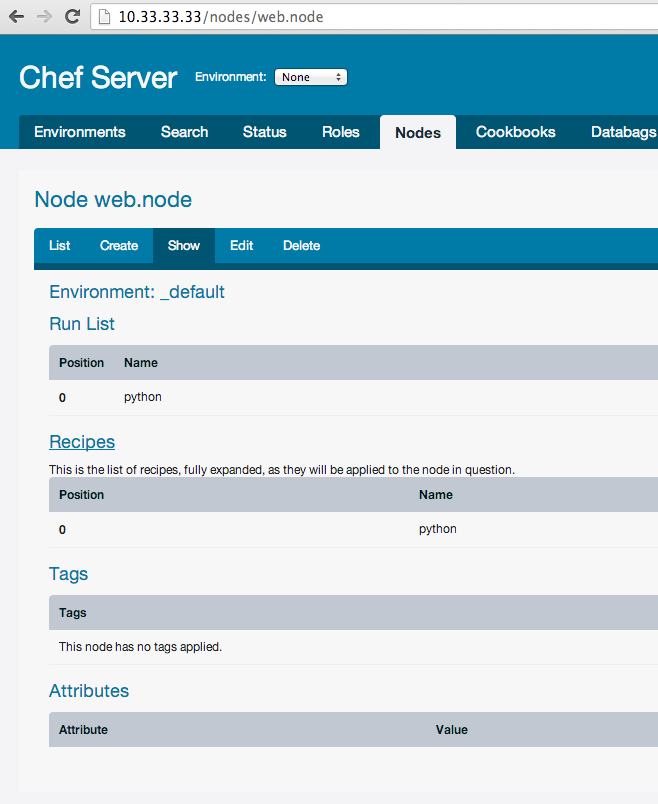This screenshot has width=658, height=804.
Task: Click the Value column header
Action: (451, 730)
